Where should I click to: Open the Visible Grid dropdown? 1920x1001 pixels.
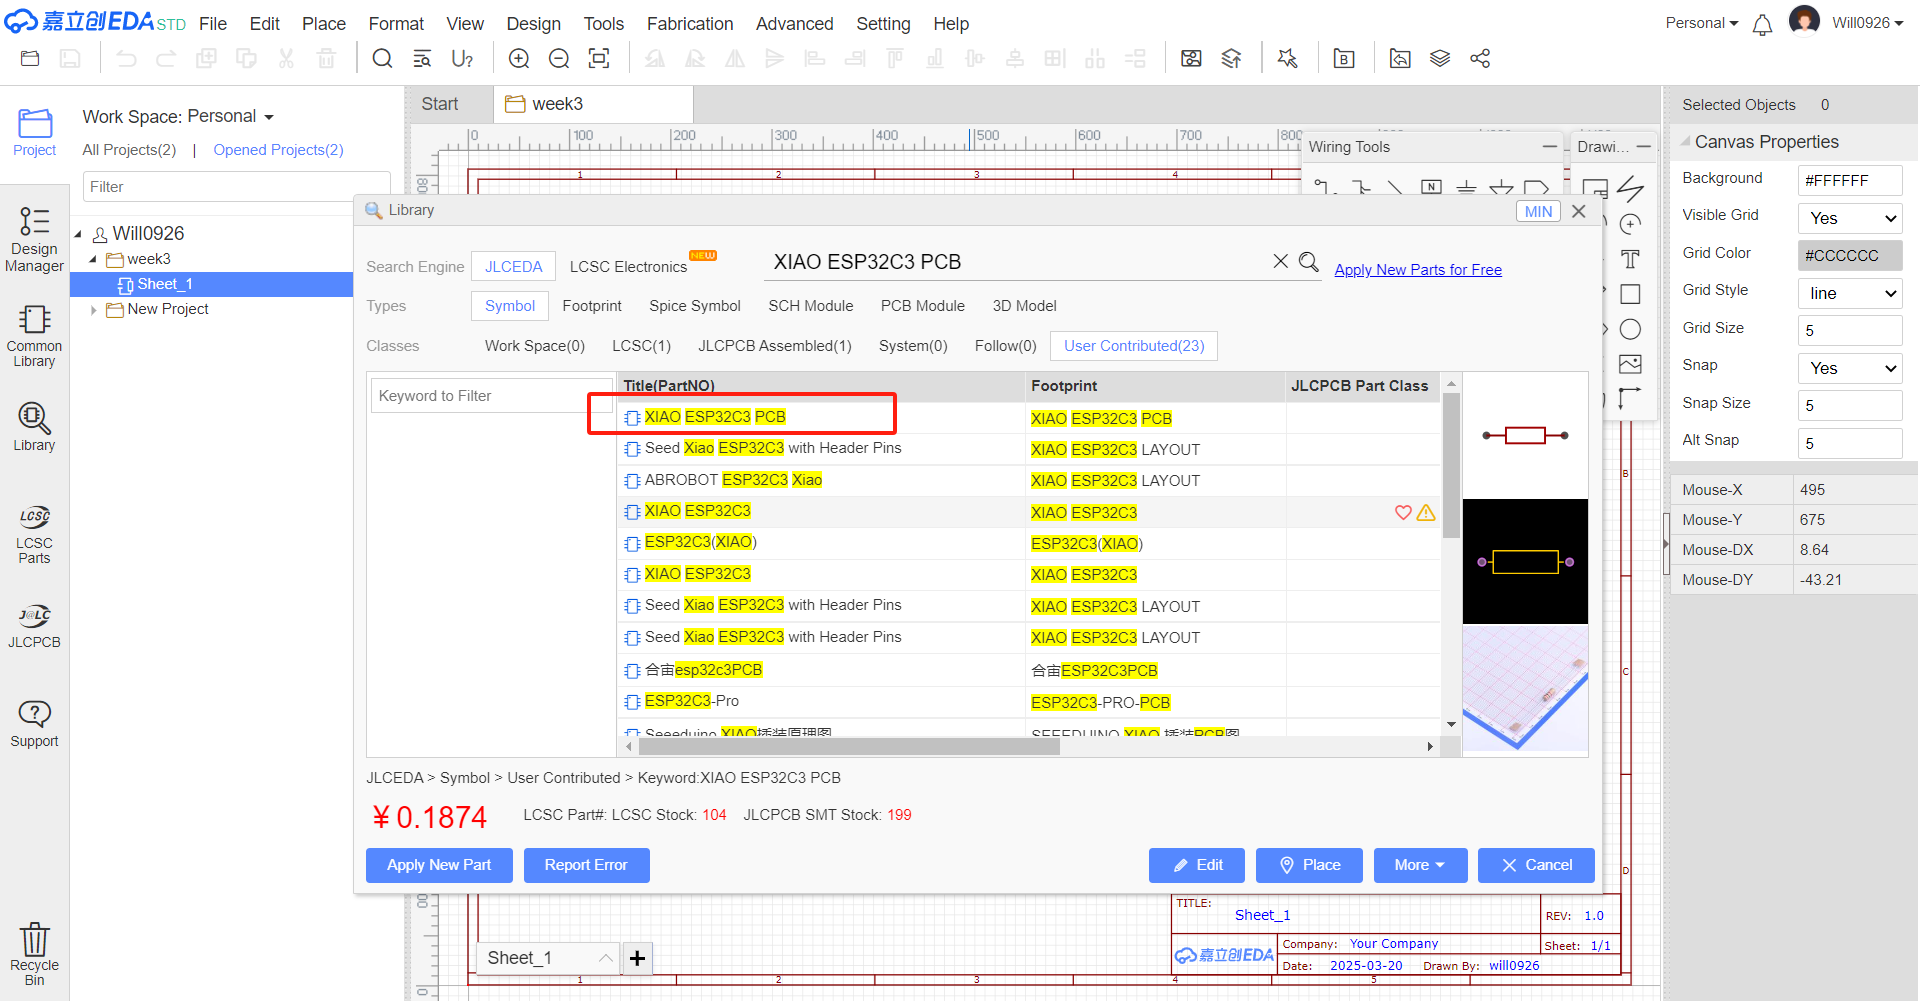click(x=1849, y=218)
